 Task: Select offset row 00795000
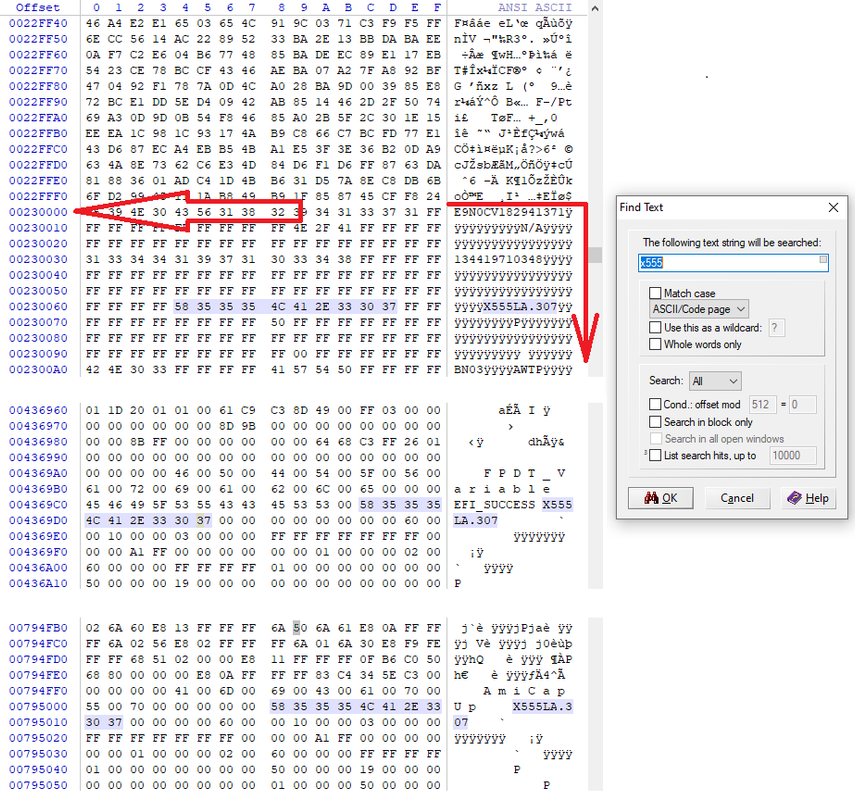coord(38,707)
